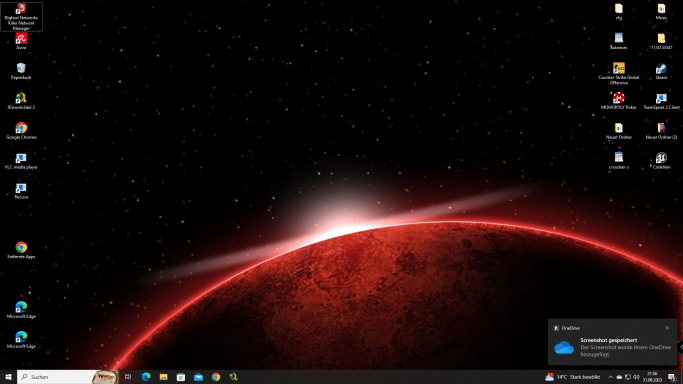Image resolution: width=683 pixels, height=384 pixels.
Task: Open the JDownloader 2 desktop shortcut
Action: coord(21,101)
